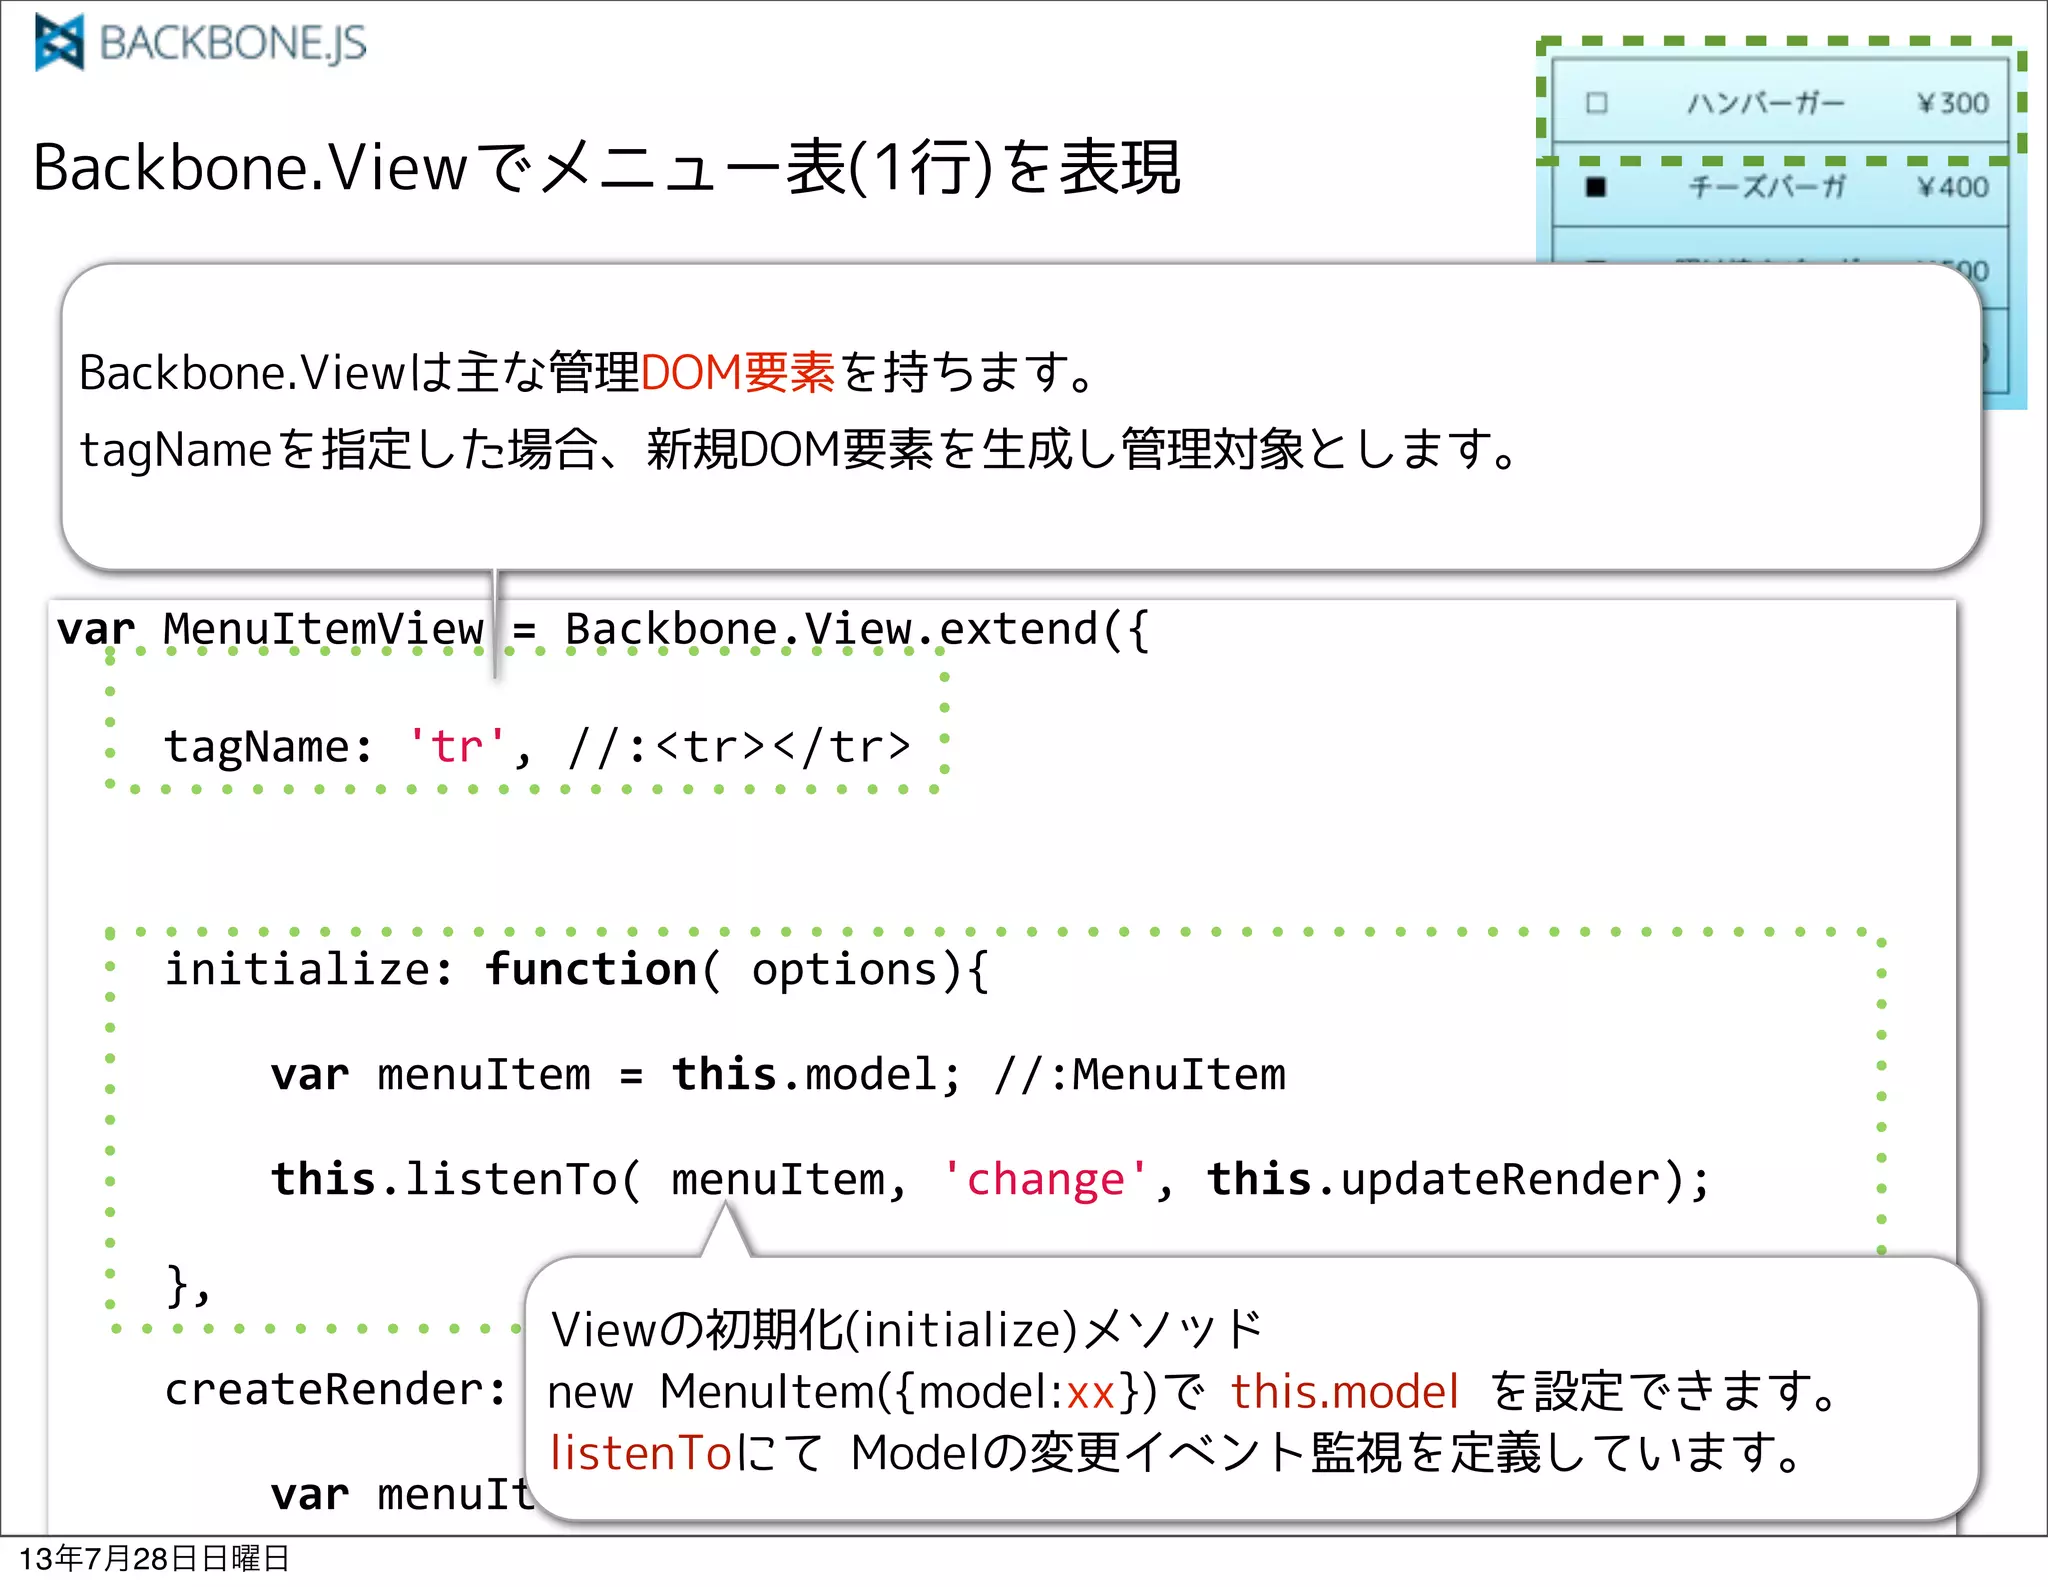Click the tagNameを指定した場合 explanation line

(800, 449)
